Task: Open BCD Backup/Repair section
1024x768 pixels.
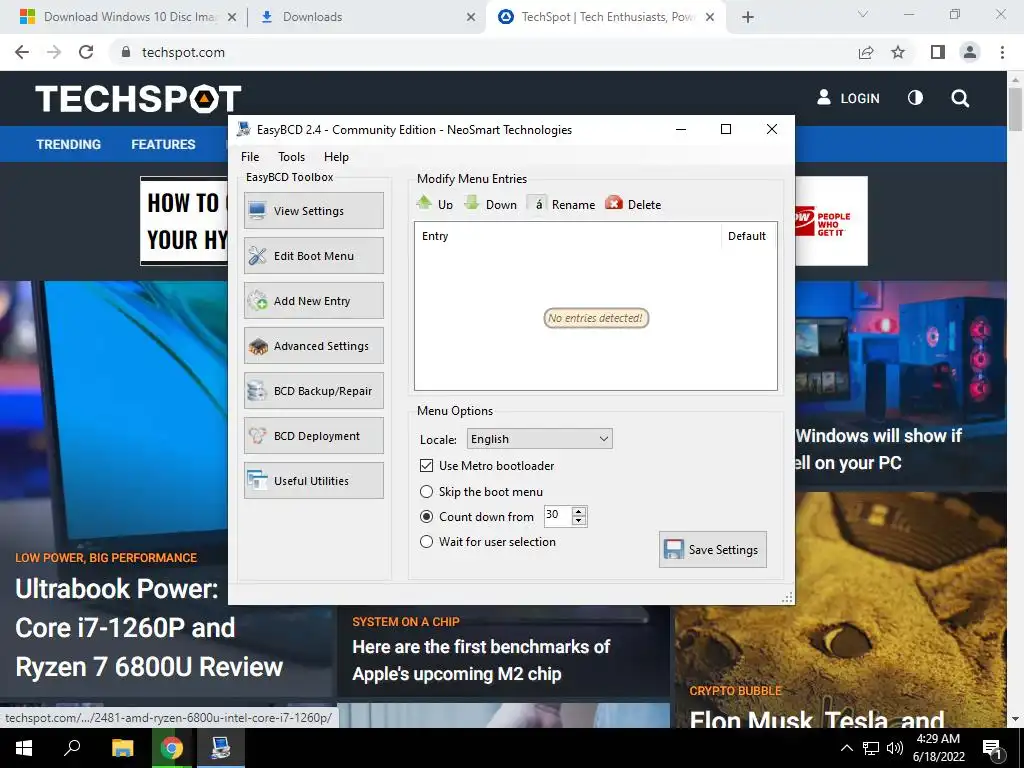Action: click(x=313, y=391)
